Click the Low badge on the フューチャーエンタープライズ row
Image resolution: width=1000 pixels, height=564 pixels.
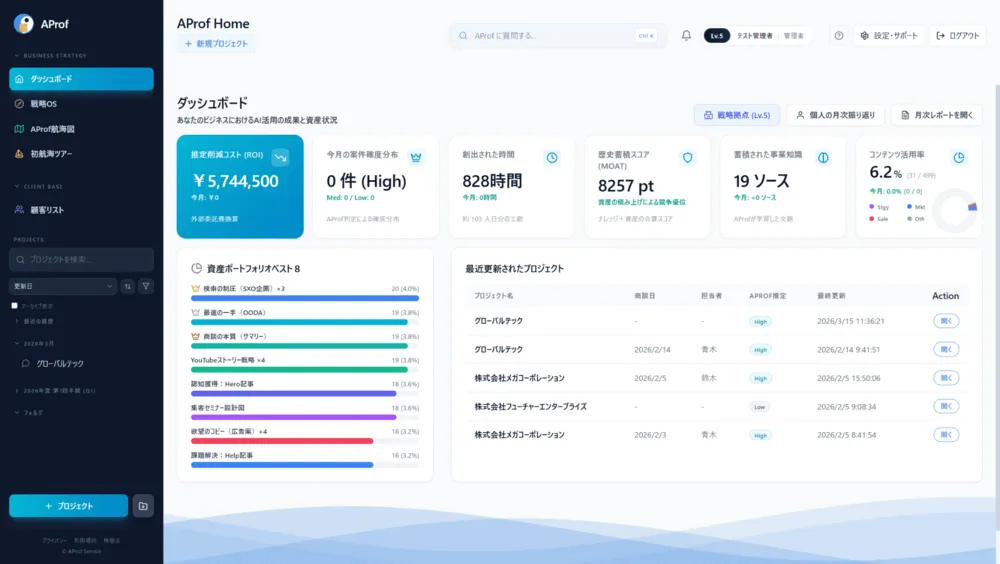760,406
